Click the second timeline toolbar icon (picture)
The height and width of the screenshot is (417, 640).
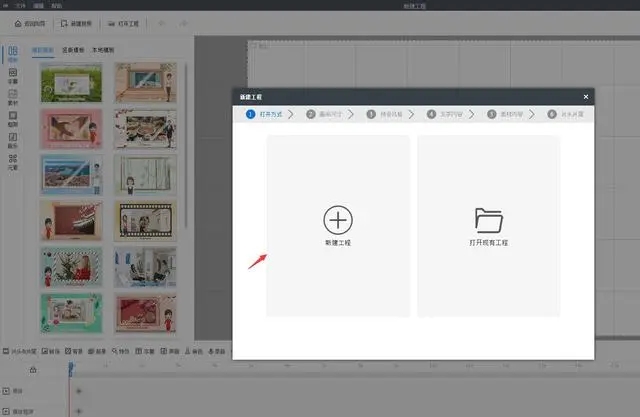click(x=45, y=351)
